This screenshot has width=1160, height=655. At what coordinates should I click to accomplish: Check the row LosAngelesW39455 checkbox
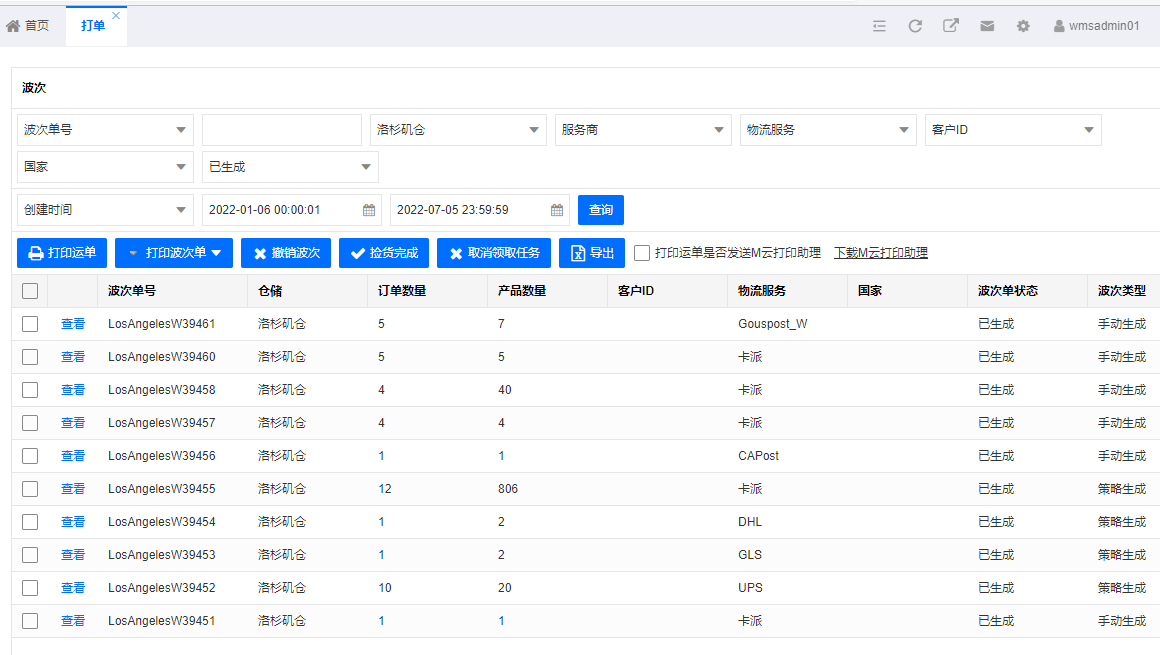tap(30, 489)
